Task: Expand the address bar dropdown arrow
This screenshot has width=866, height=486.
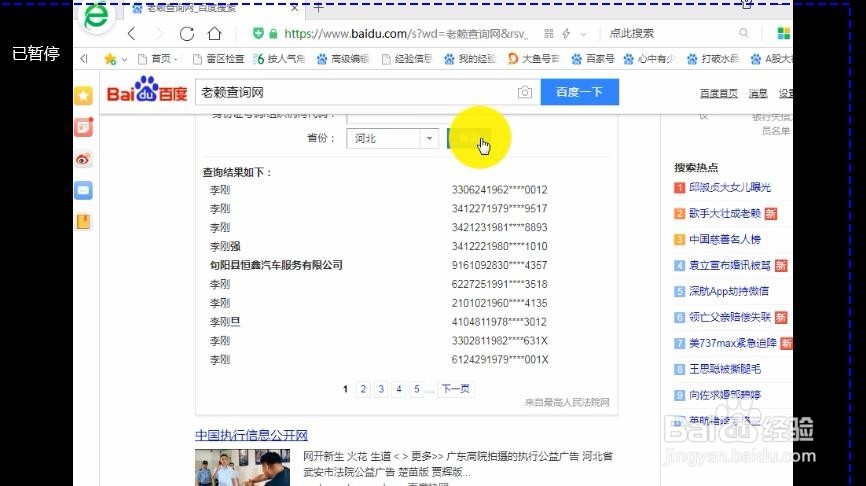Action: [583, 34]
